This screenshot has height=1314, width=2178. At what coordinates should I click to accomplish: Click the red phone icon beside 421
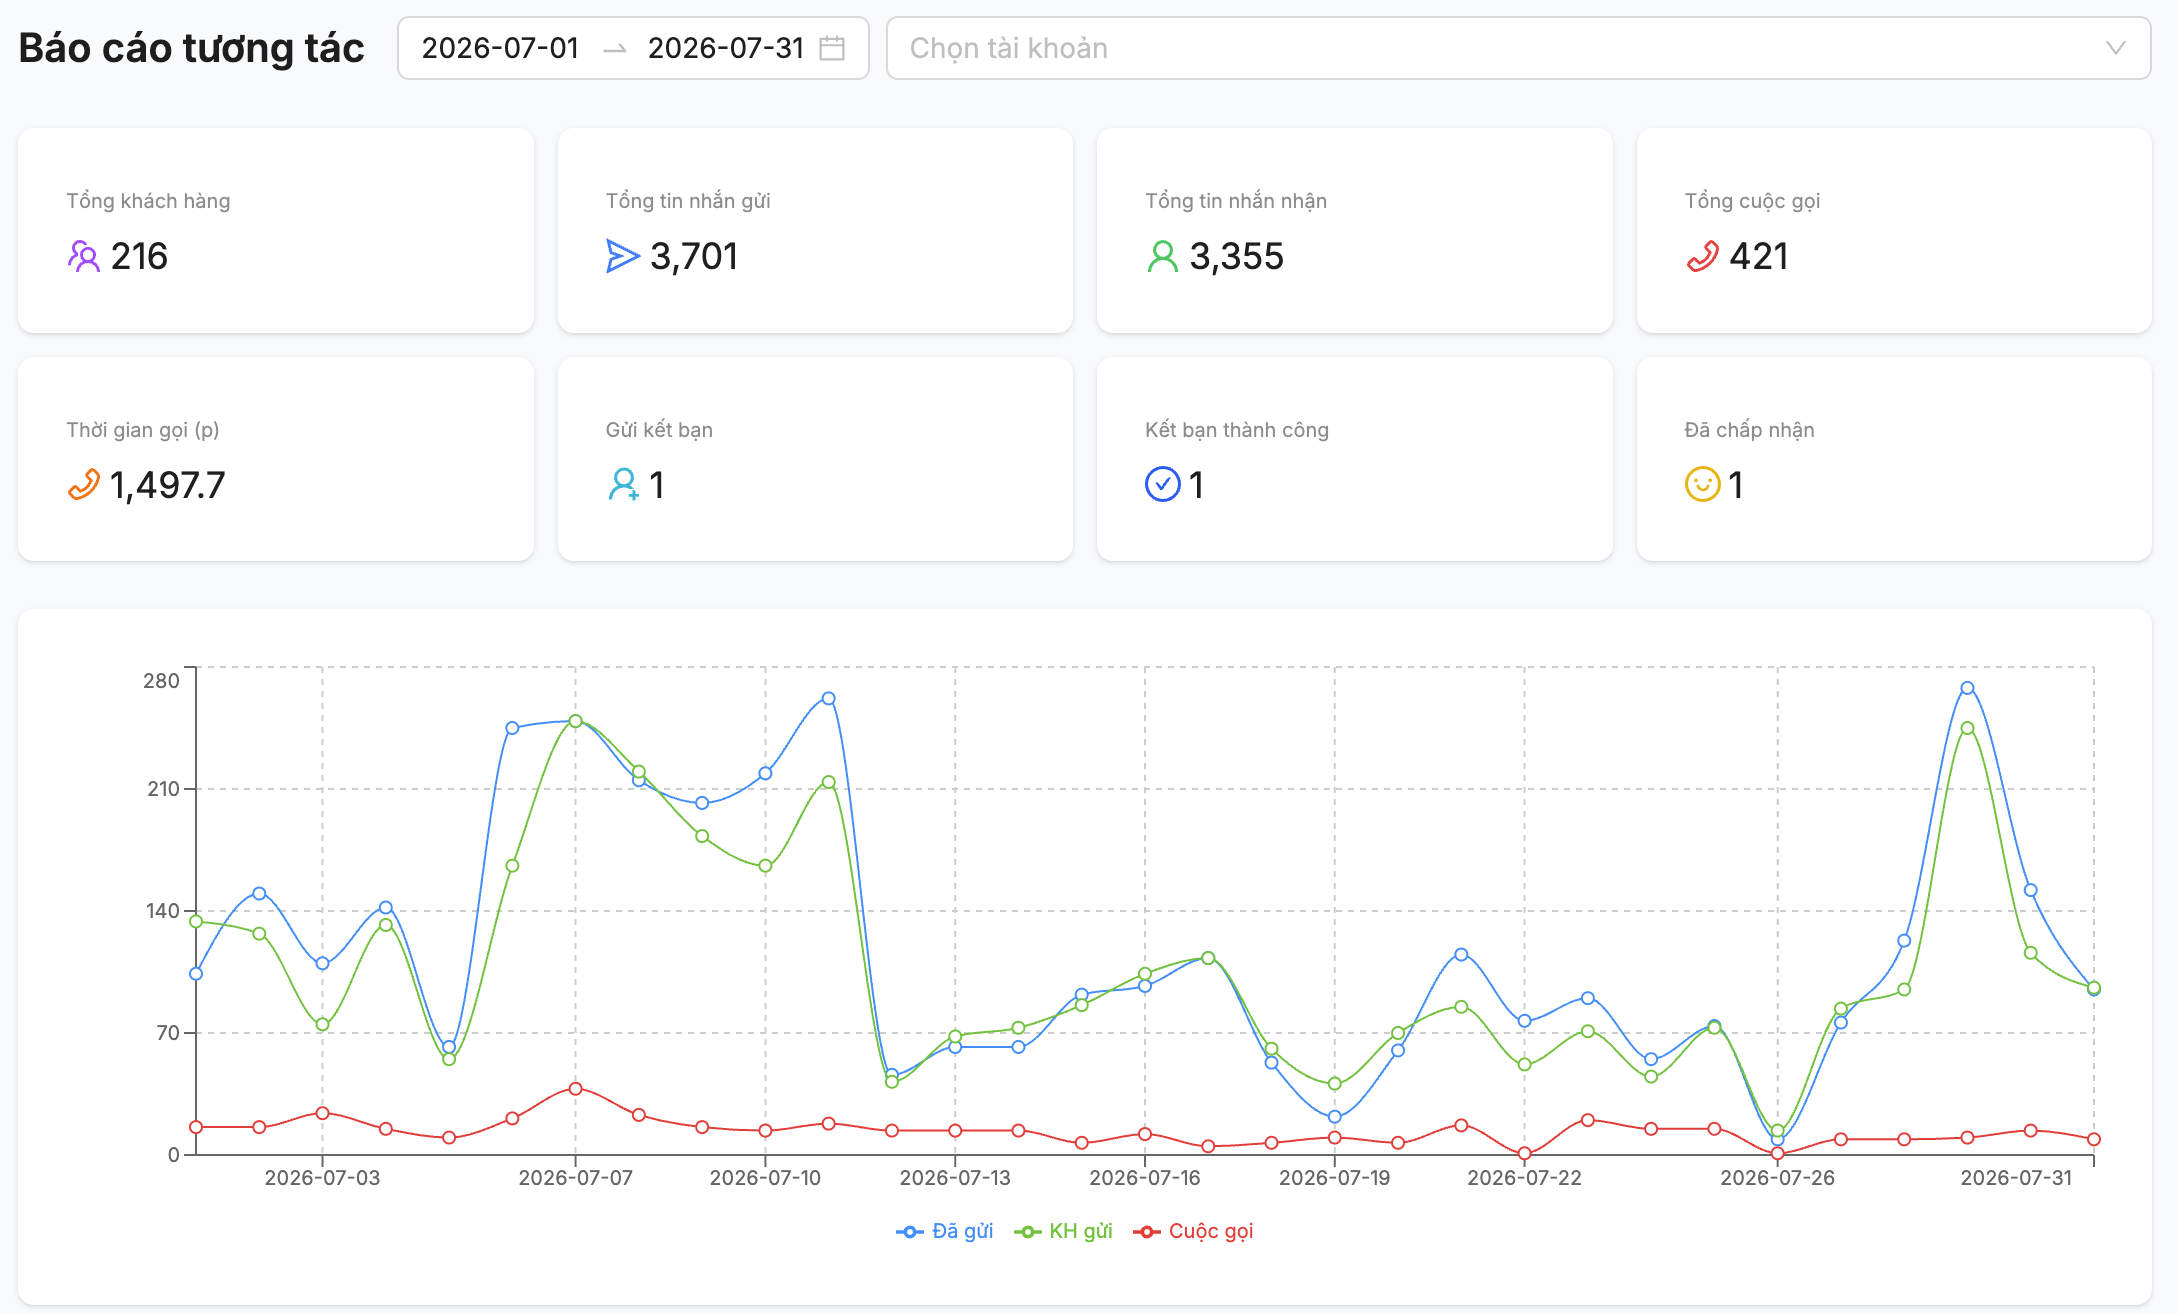coord(1702,257)
